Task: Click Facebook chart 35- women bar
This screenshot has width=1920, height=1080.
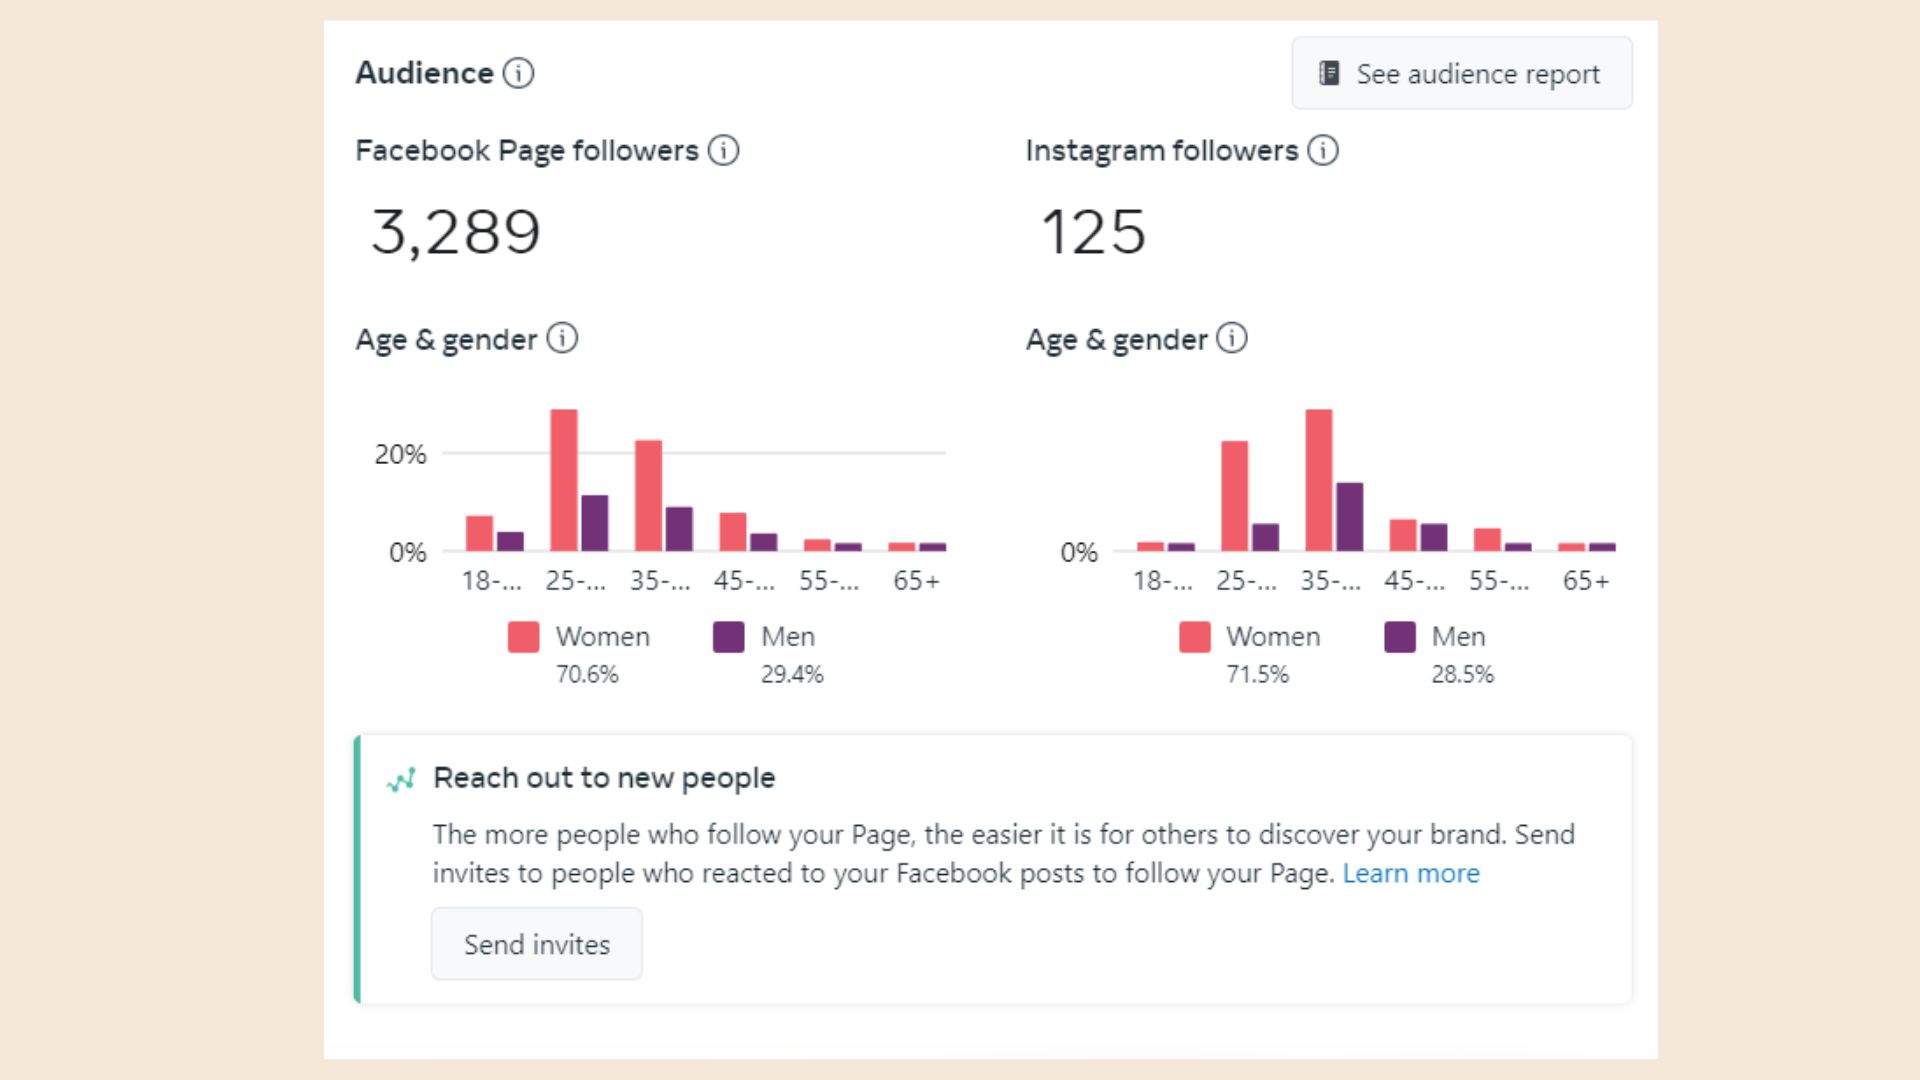Action: click(x=648, y=496)
